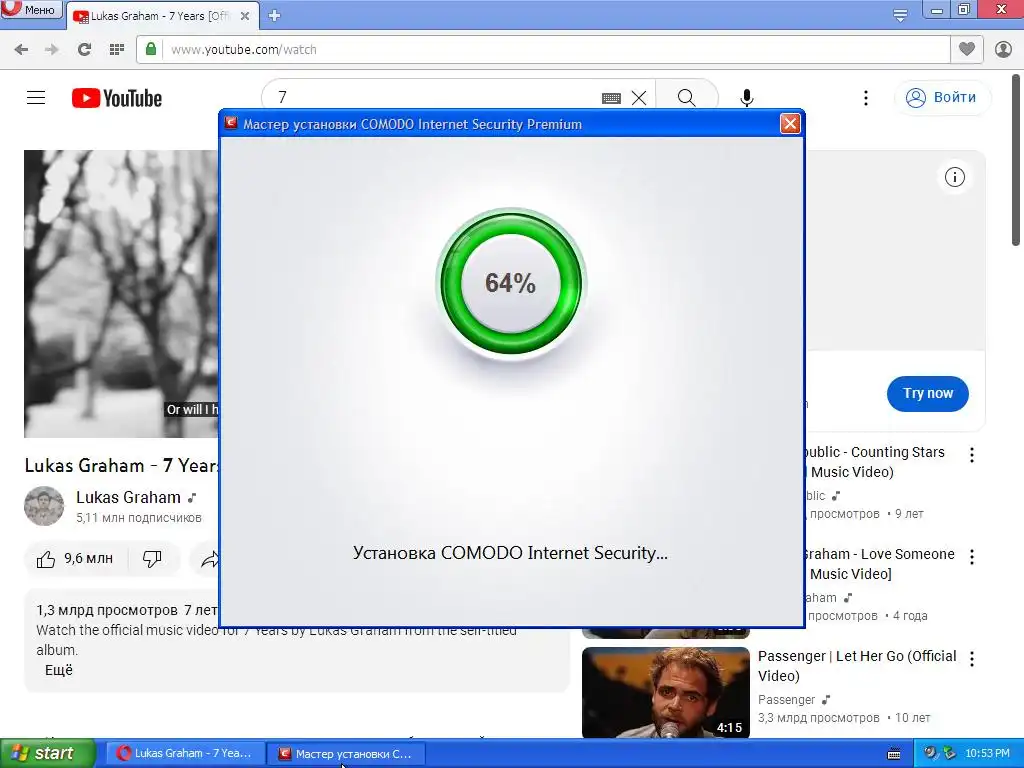
Task: Click the 5,11 млн подписчиков text
Action: coord(138,518)
